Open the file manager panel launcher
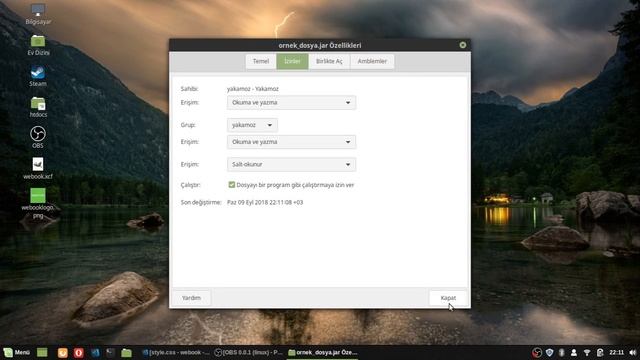The width and height of the screenshot is (640, 360). [x=127, y=352]
